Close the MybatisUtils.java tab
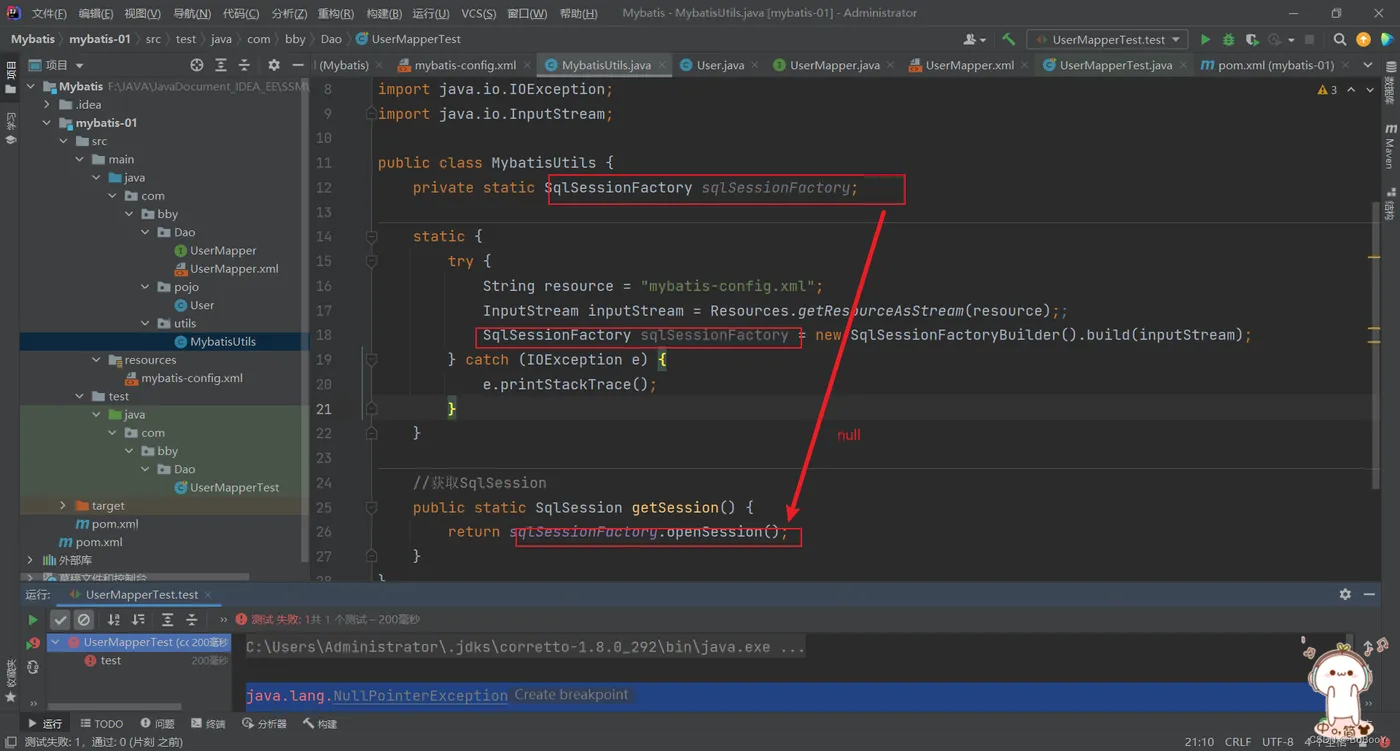This screenshot has width=1400, height=751. click(x=662, y=65)
